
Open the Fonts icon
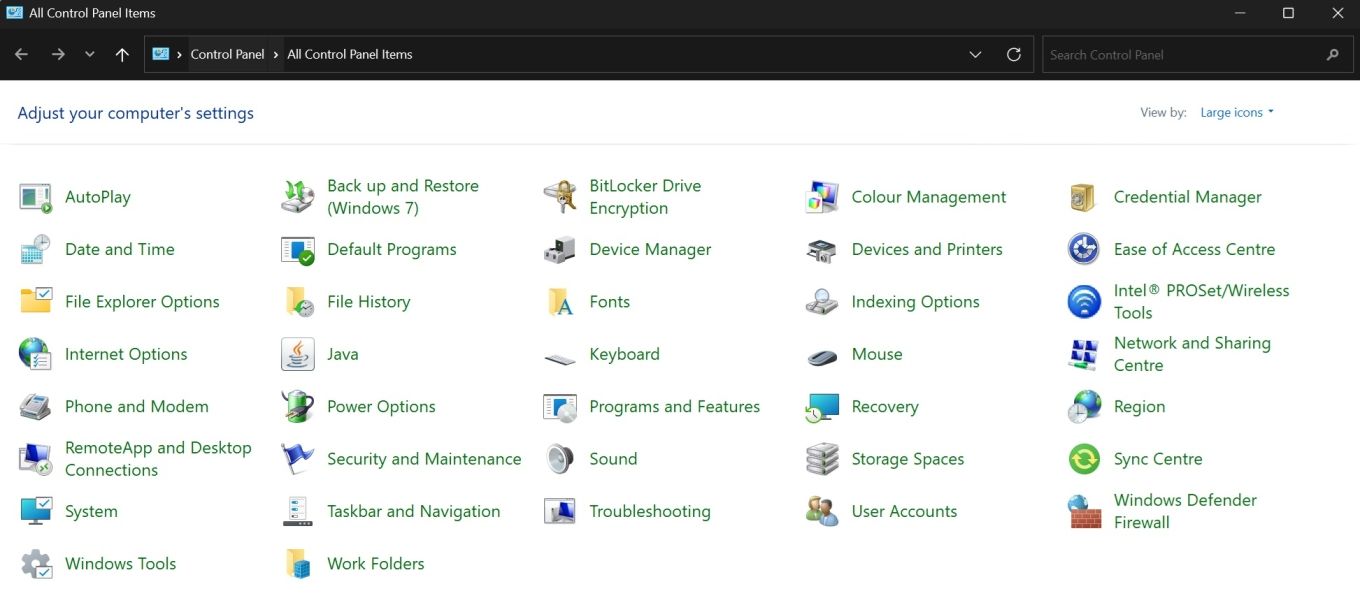[608, 301]
